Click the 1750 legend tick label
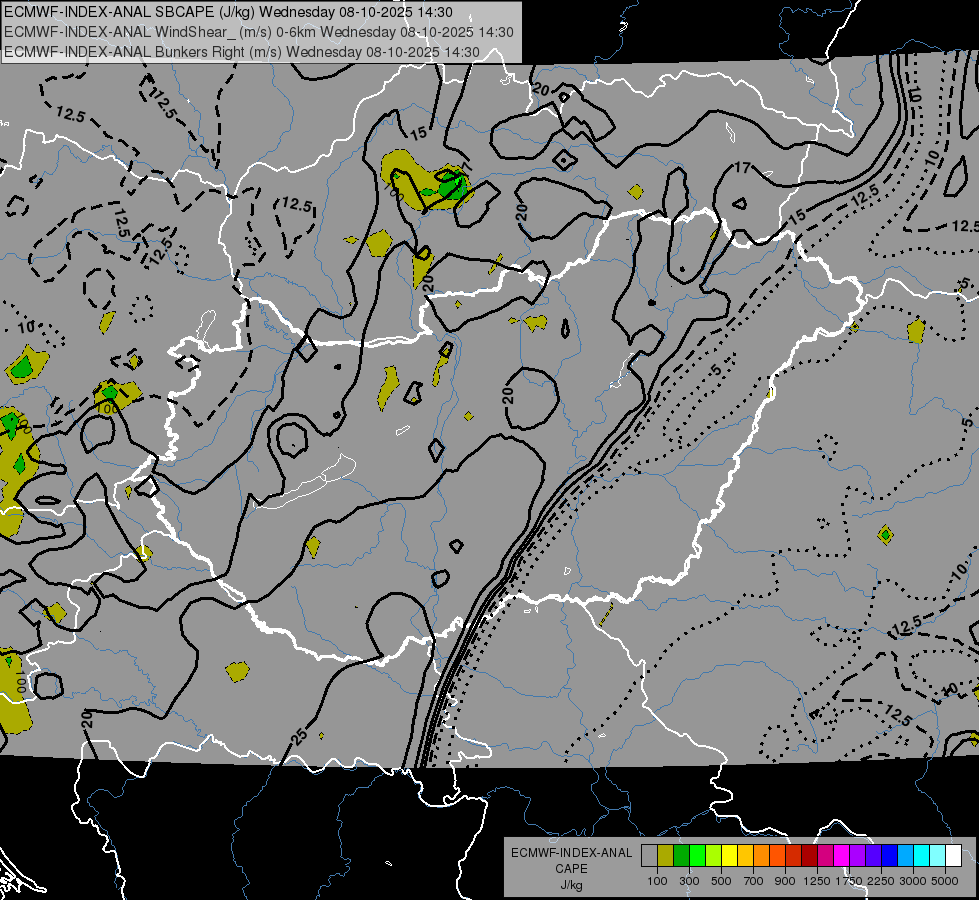Image resolution: width=979 pixels, height=900 pixels. (849, 881)
